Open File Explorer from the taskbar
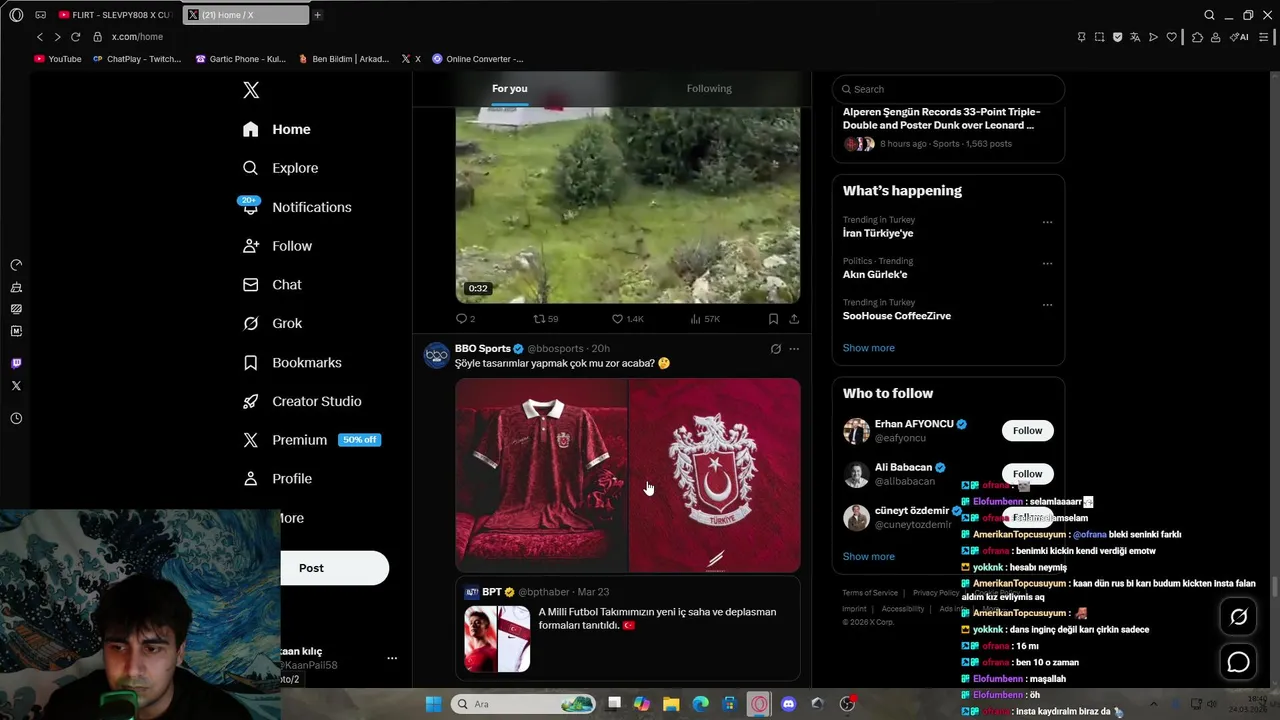The image size is (1280, 720). [671, 704]
